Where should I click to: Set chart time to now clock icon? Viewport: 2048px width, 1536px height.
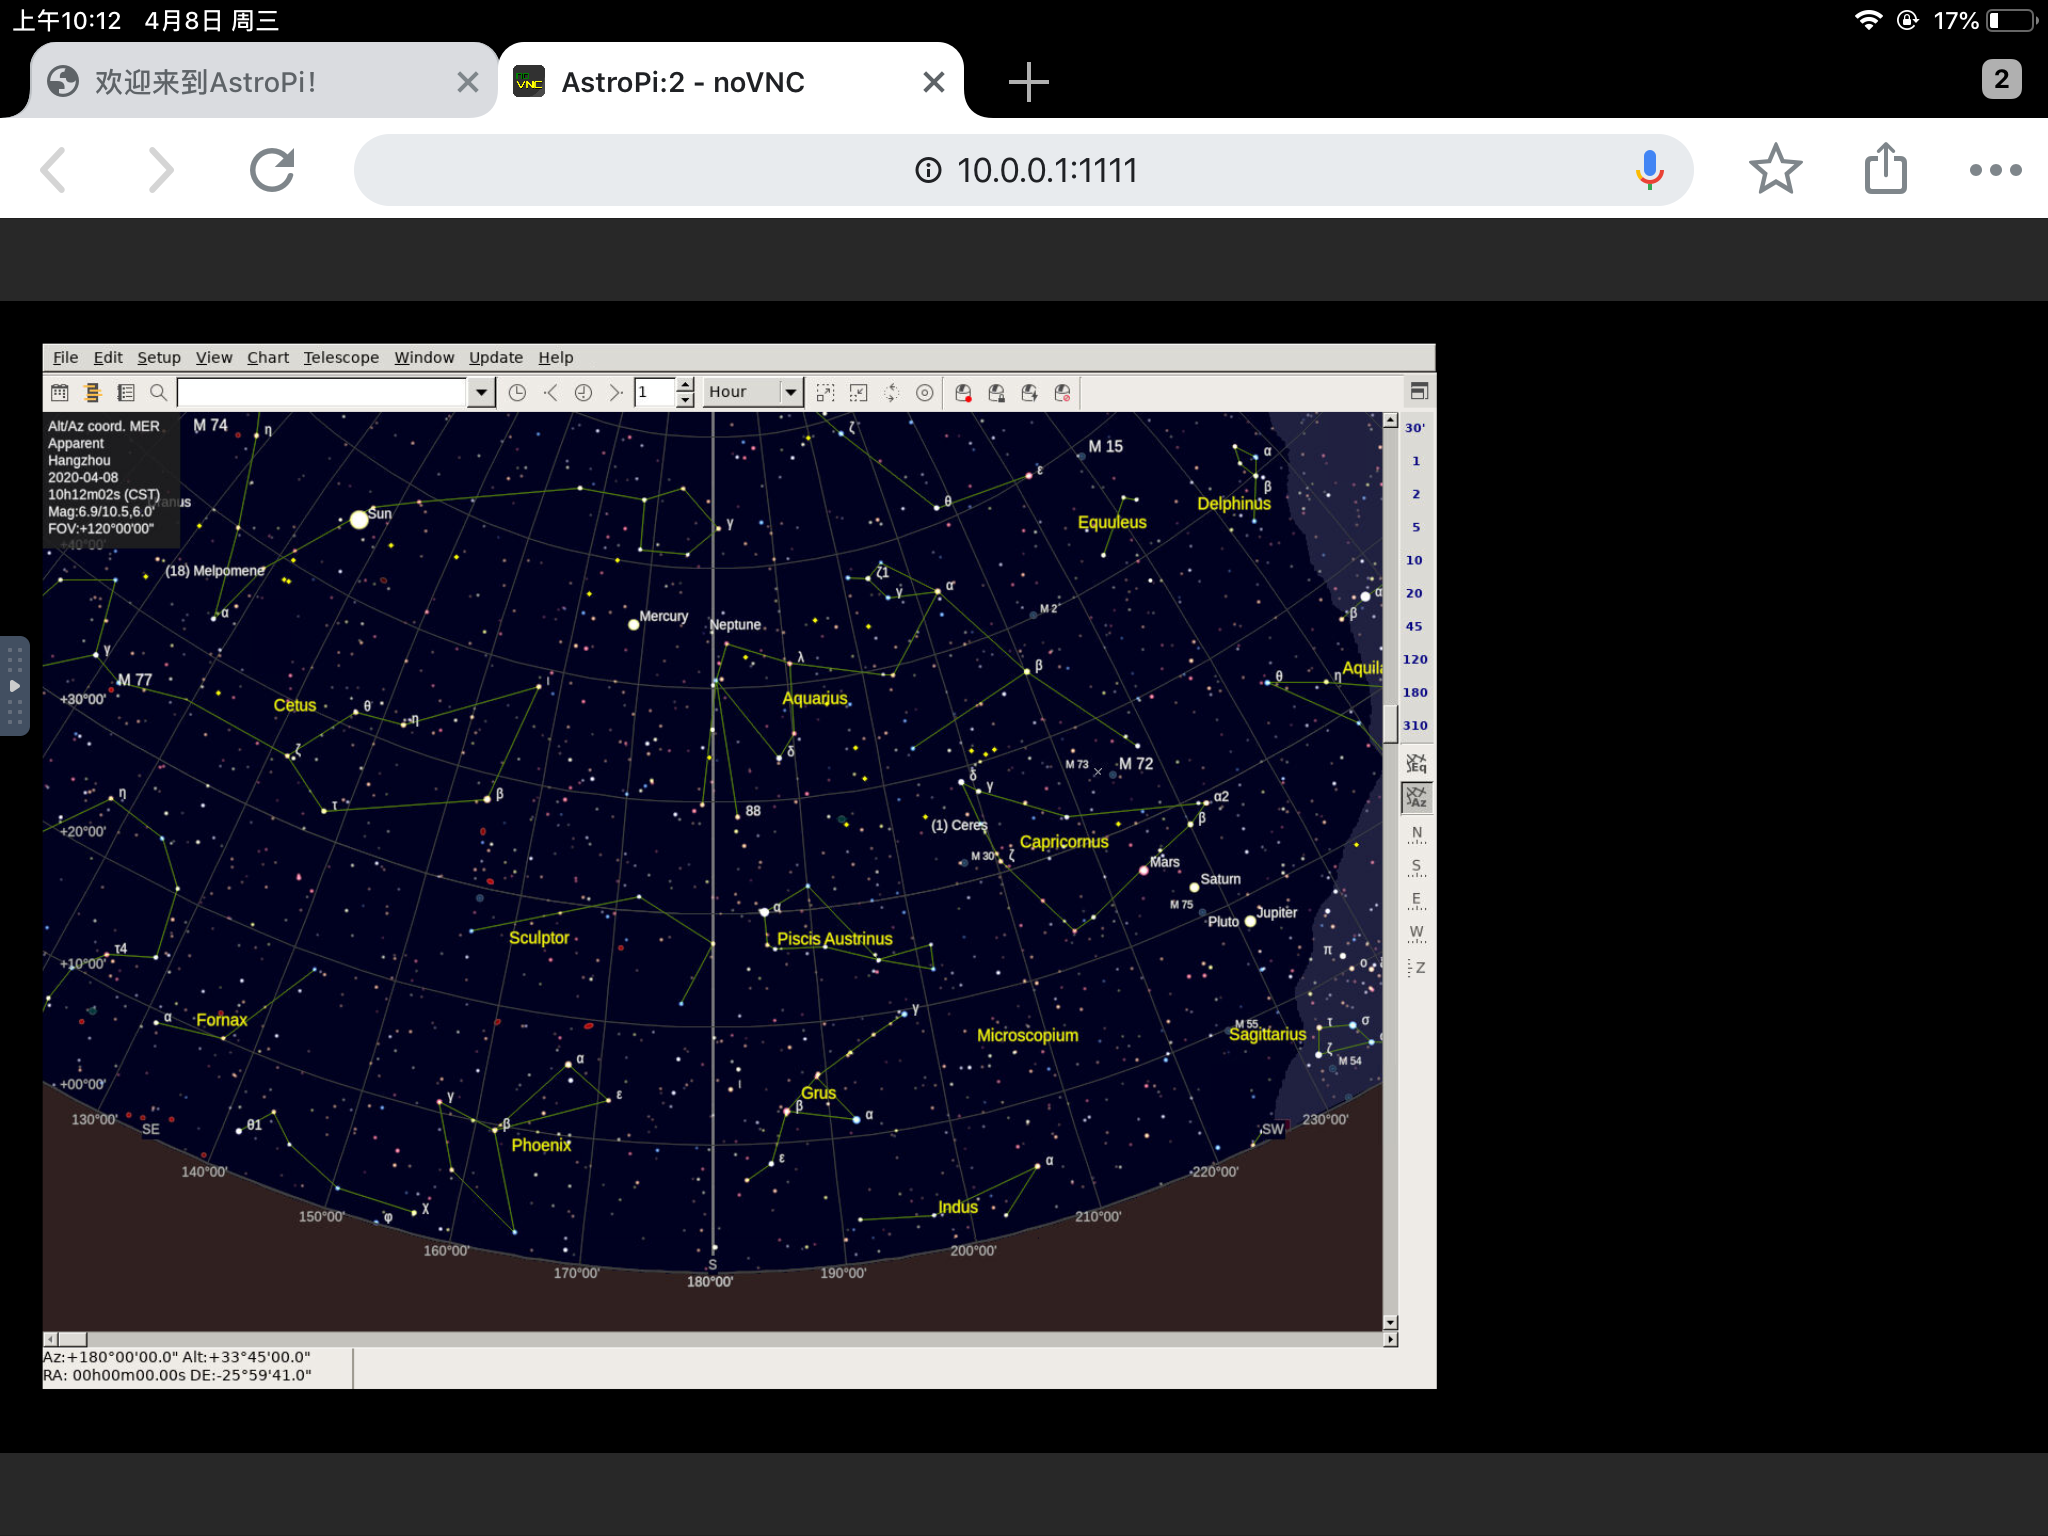pos(517,393)
